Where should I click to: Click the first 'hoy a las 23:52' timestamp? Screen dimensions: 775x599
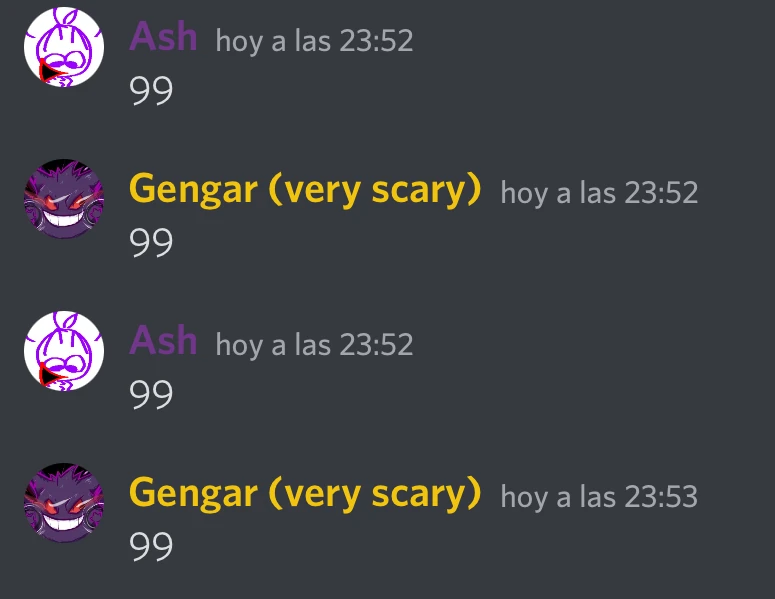coord(314,41)
